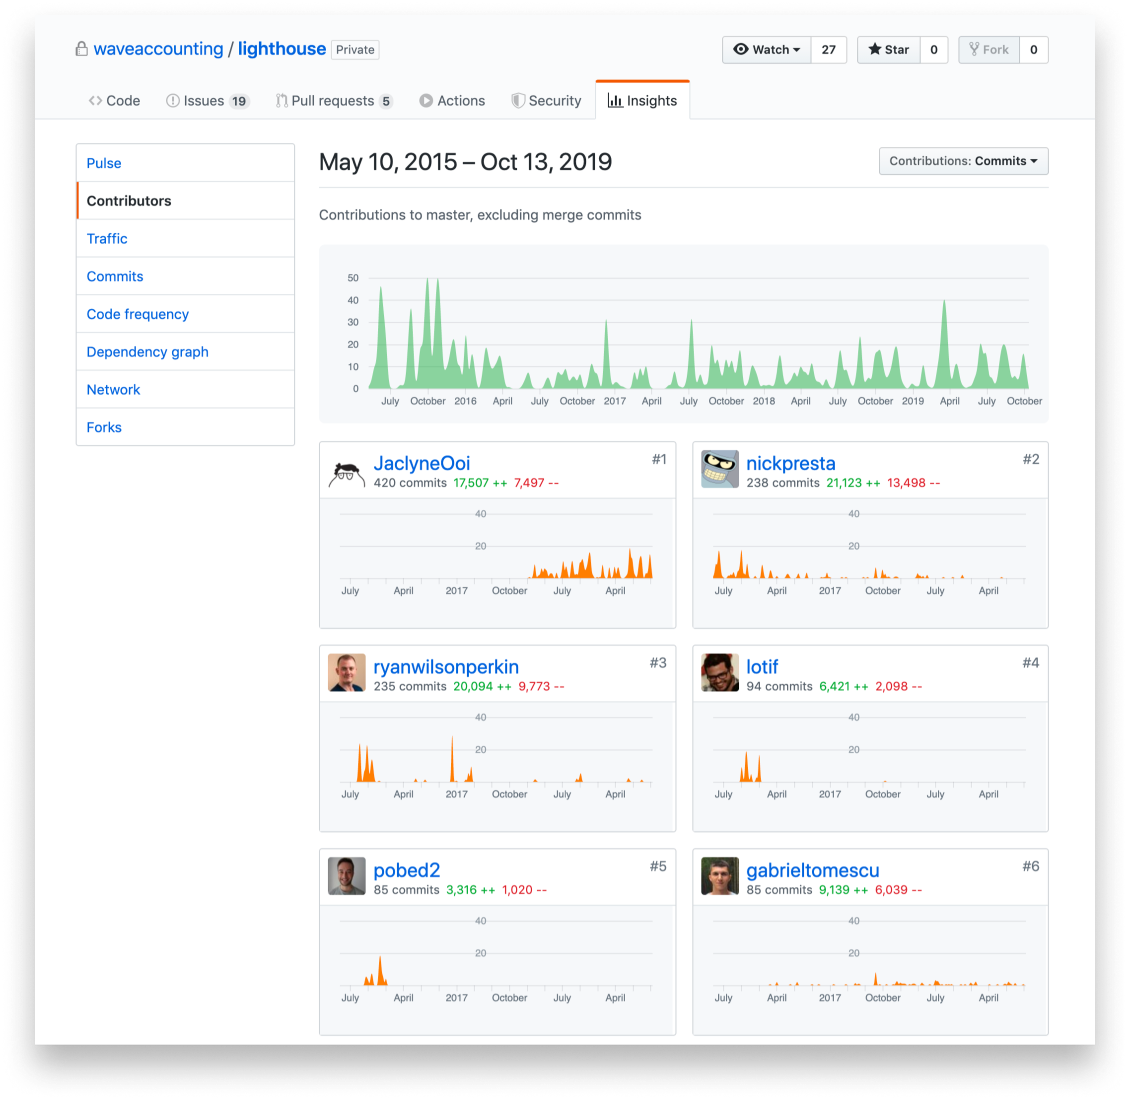Image resolution: width=1130 pixels, height=1101 pixels.
Task: View the 27 watchers count
Action: [829, 50]
